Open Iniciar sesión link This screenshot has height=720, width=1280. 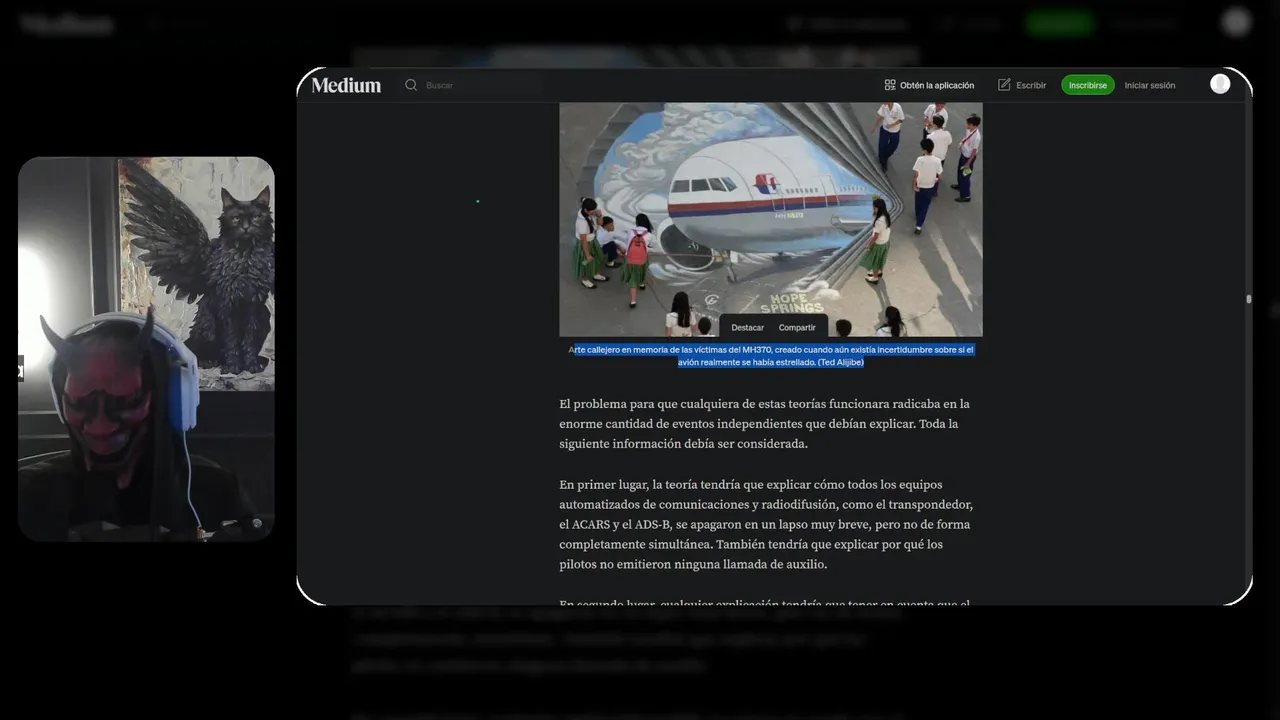tap(1150, 85)
